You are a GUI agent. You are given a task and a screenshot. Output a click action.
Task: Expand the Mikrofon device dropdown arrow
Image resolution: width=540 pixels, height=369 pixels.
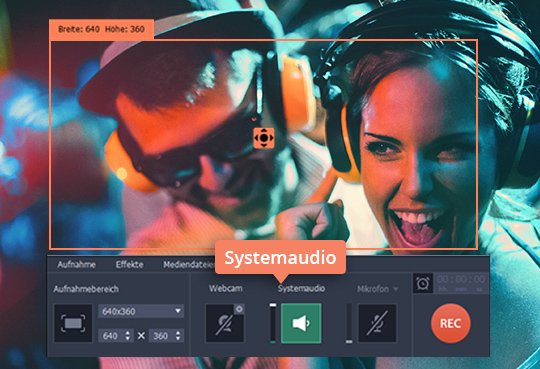(x=396, y=289)
